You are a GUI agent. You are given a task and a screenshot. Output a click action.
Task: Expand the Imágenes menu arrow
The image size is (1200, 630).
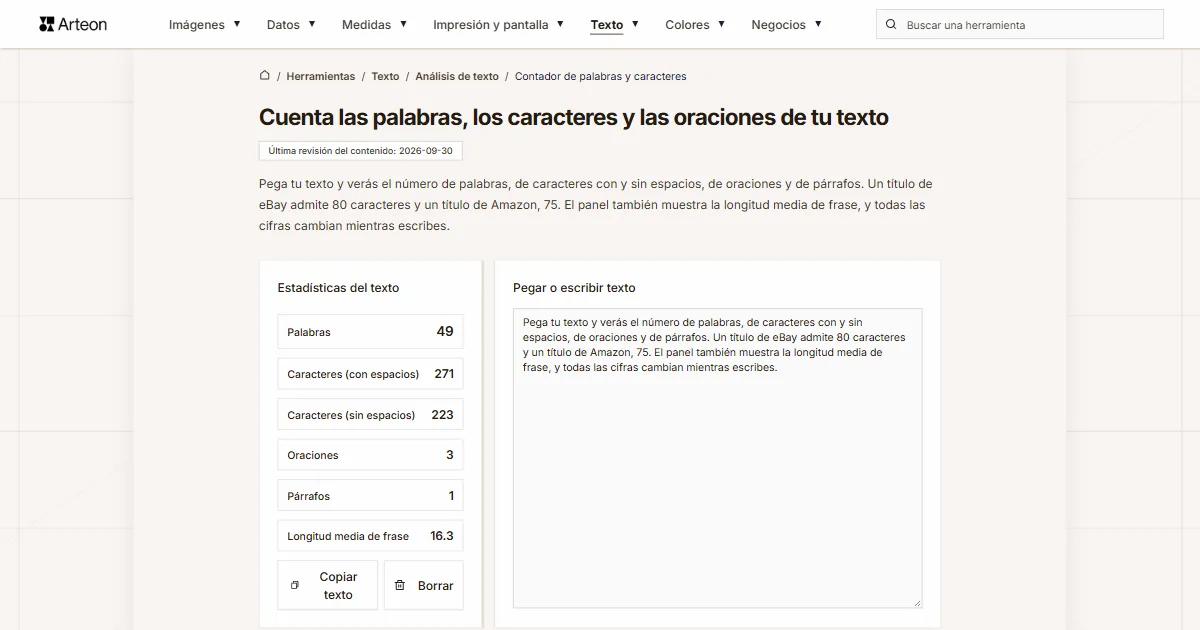coord(237,23)
